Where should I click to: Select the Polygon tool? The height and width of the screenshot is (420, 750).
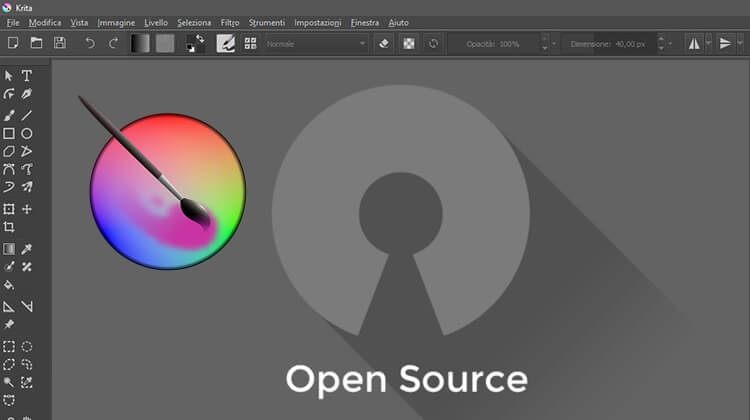[x=9, y=151]
